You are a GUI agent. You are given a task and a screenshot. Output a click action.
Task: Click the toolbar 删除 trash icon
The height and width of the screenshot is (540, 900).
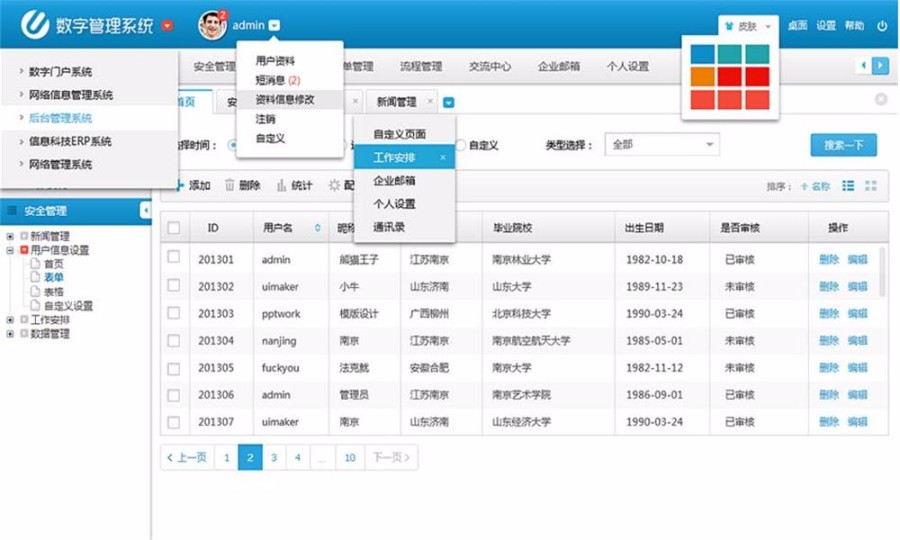click(230, 185)
